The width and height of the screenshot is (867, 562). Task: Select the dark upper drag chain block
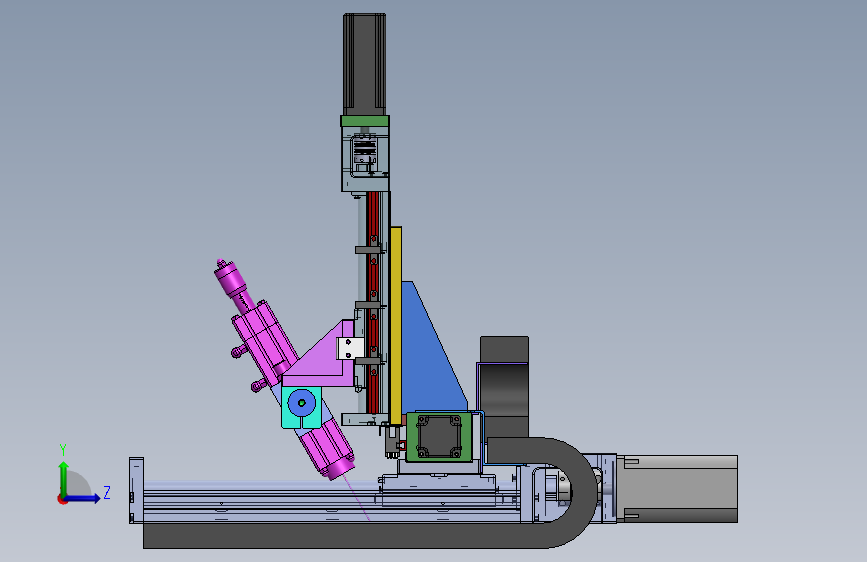(504, 386)
